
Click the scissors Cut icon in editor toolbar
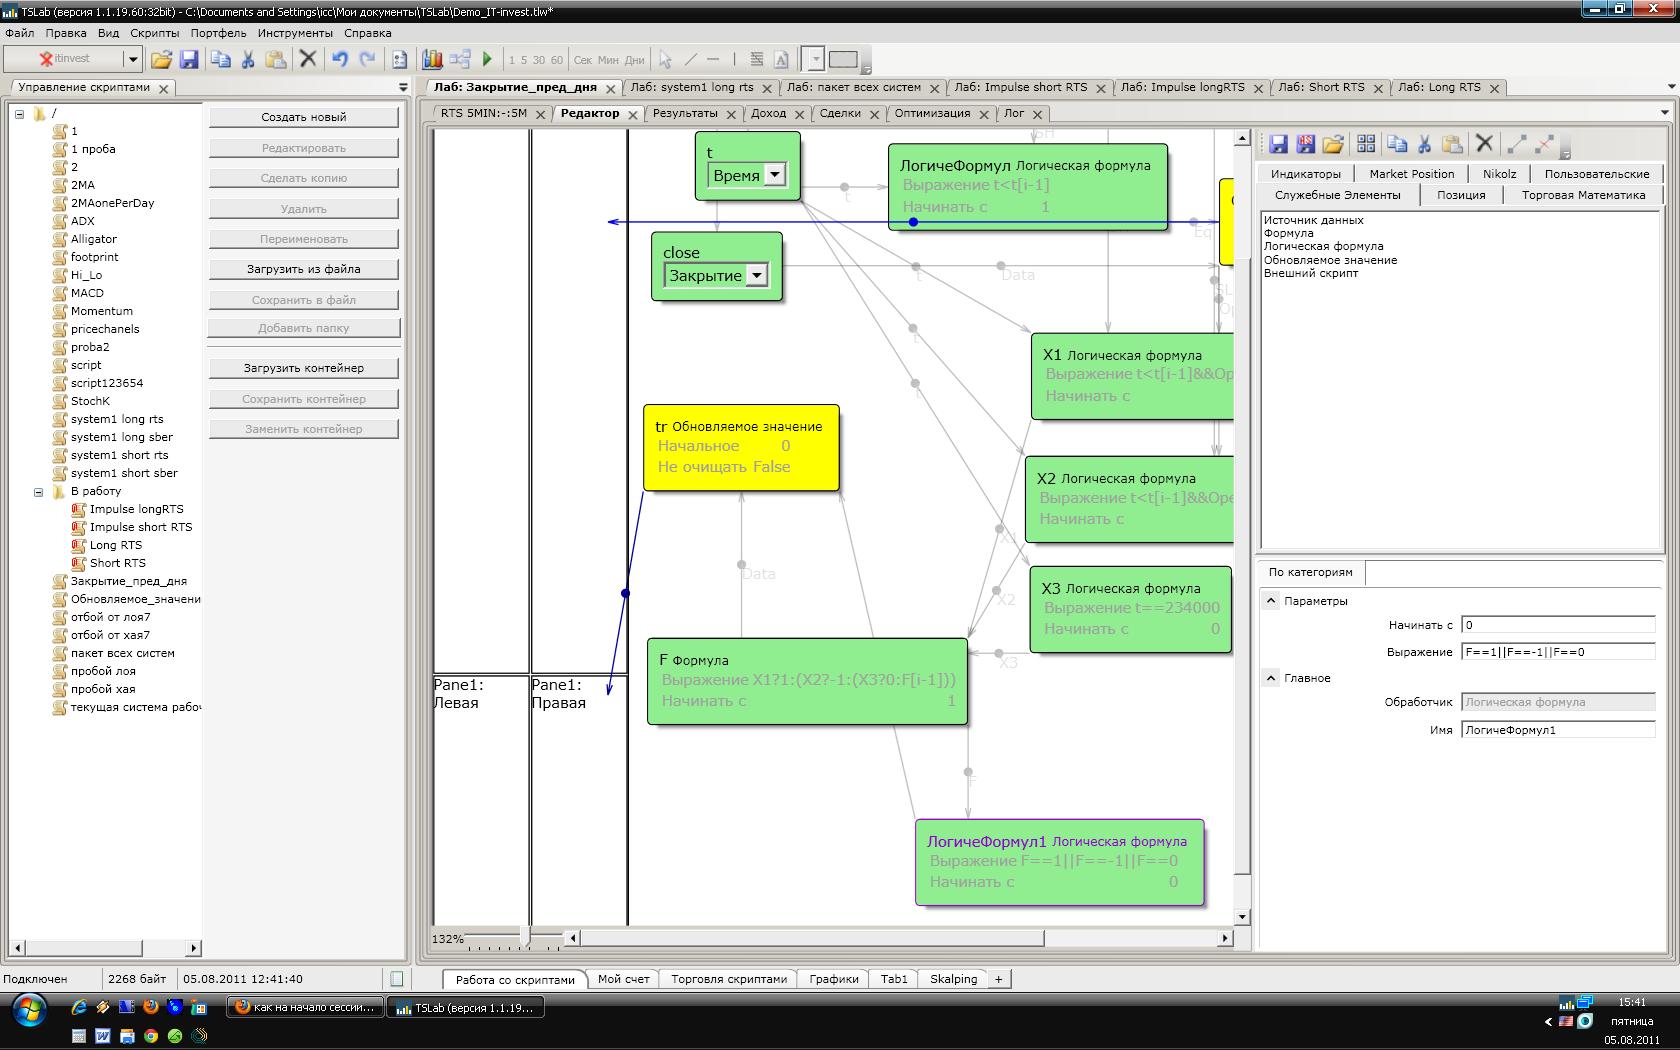[1424, 145]
